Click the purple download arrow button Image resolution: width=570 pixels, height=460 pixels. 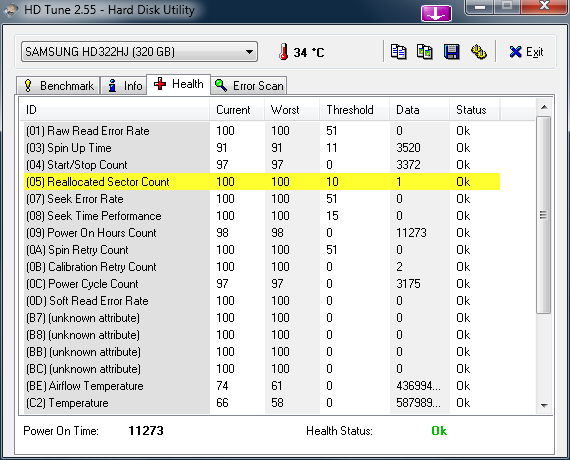436,13
